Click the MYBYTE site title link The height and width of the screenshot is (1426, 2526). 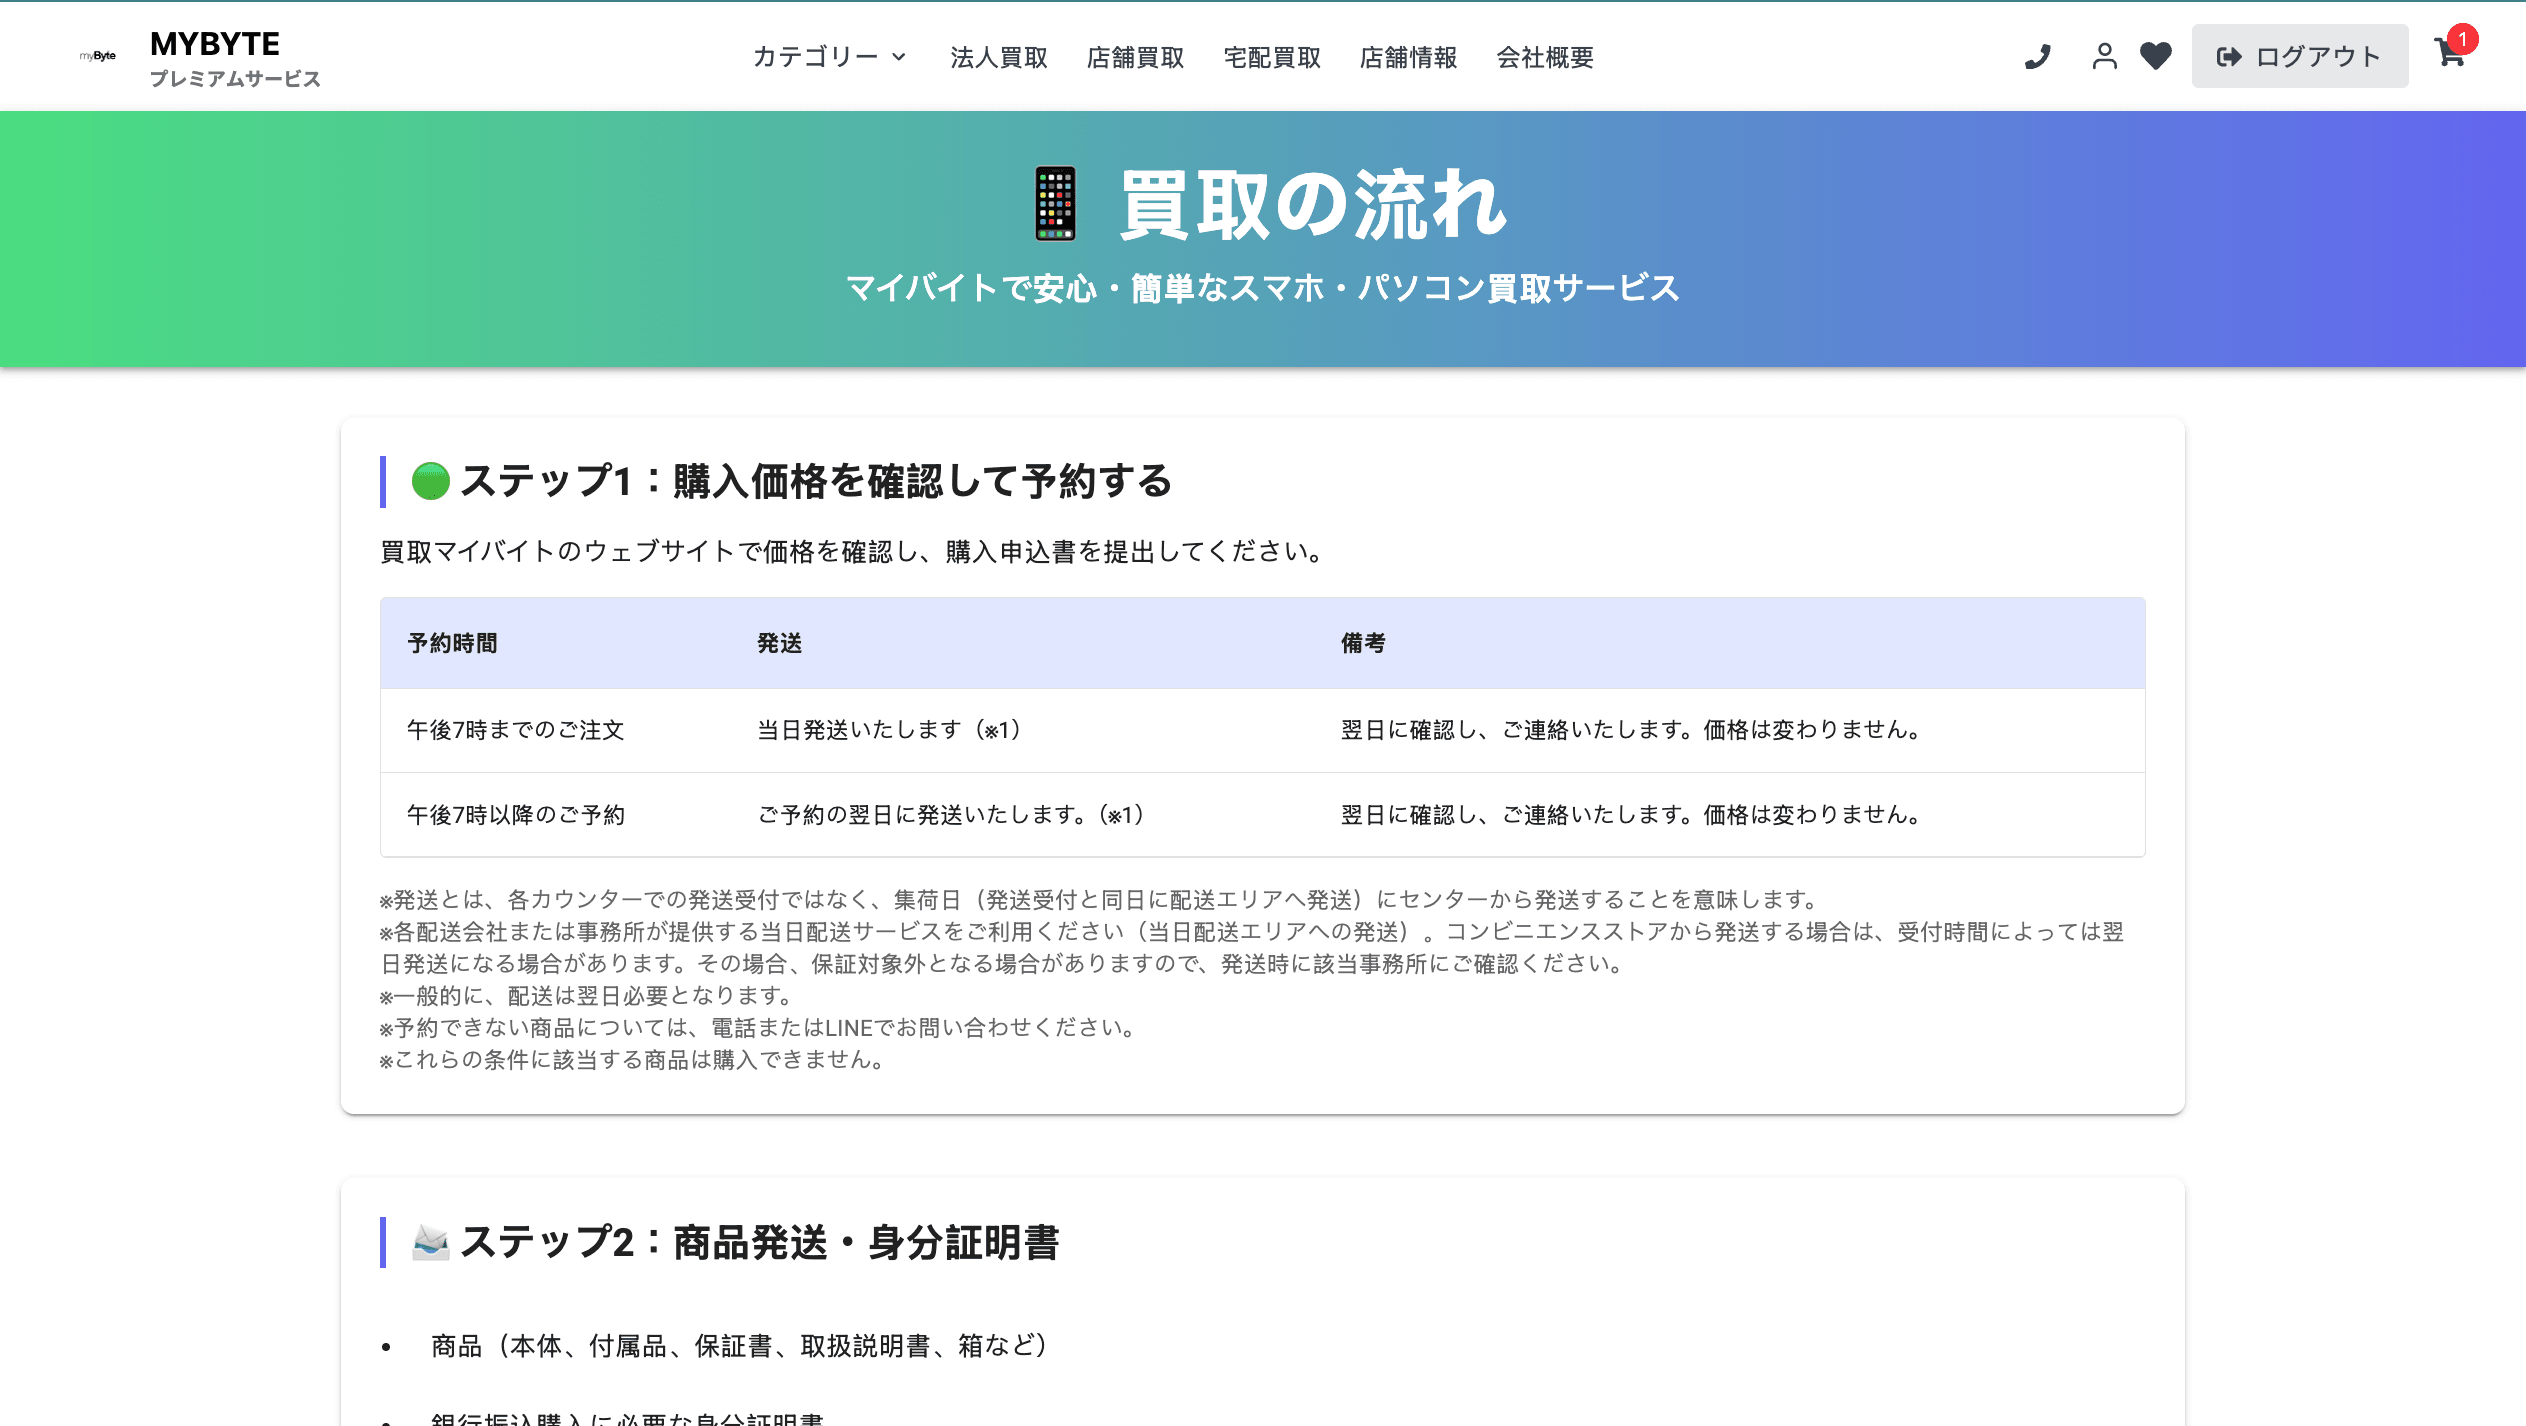click(x=215, y=44)
